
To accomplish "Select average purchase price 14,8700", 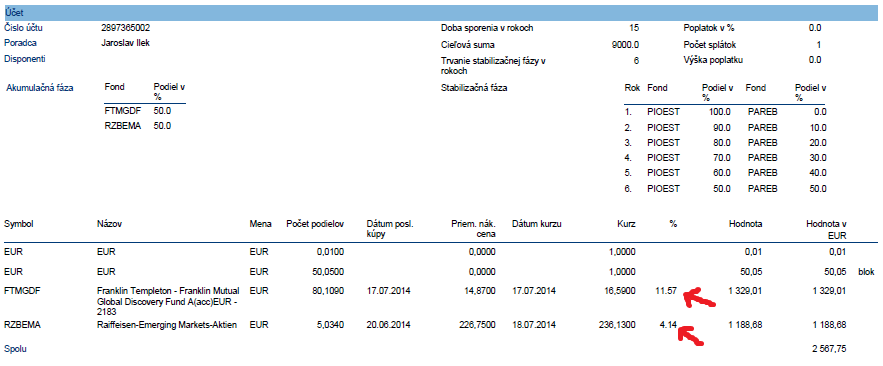I will [x=479, y=291].
